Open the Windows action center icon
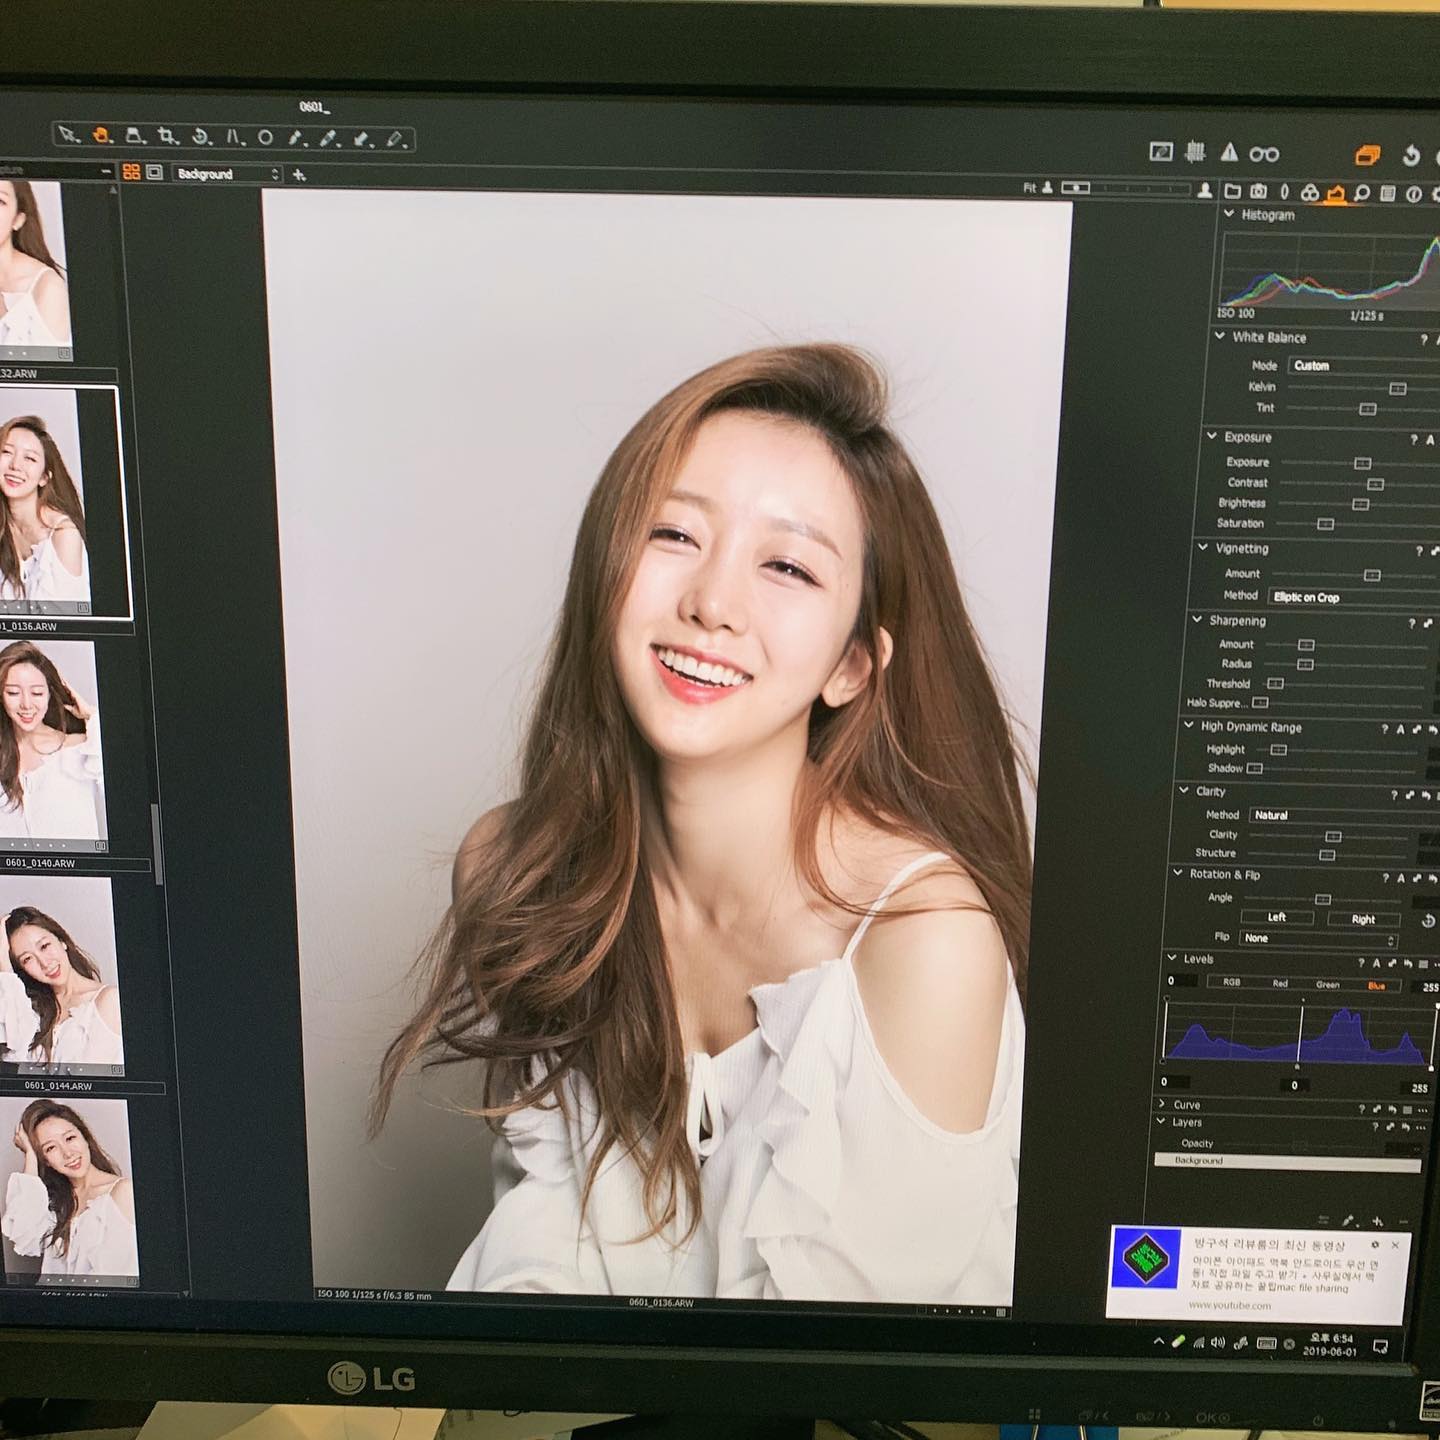This screenshot has height=1440, width=1440. (x=1381, y=1347)
